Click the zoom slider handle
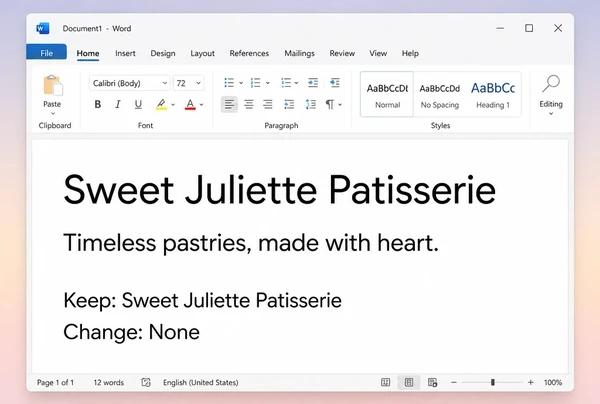Viewport: 600px width, 404px height. tap(493, 382)
